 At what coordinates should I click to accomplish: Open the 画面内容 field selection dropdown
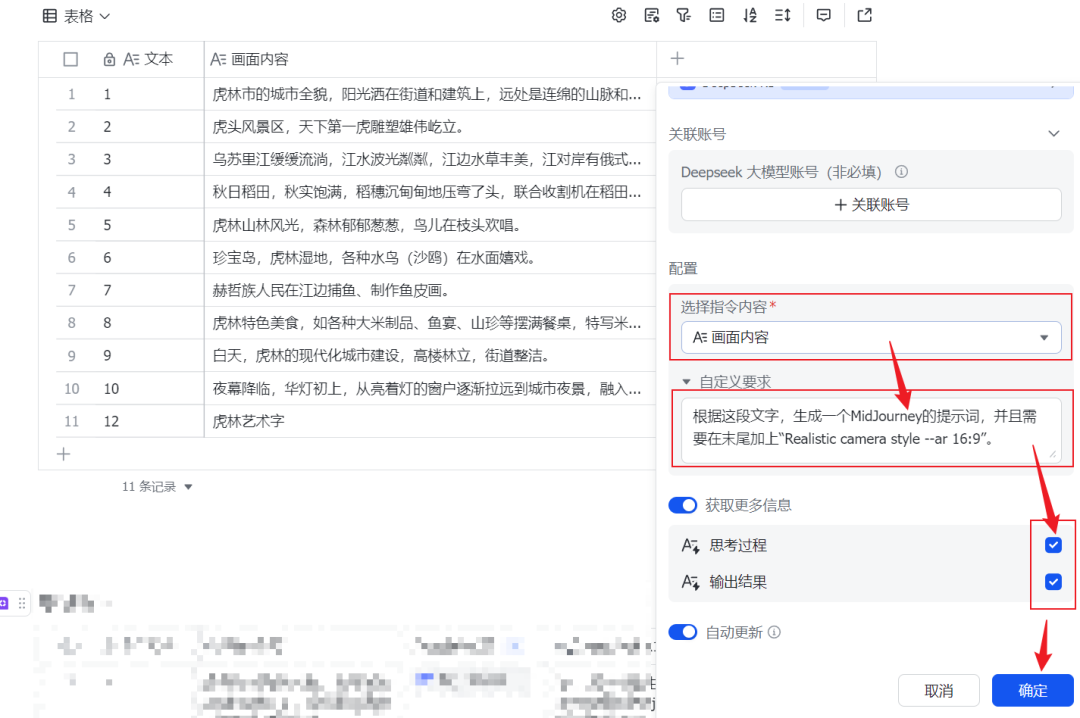pos(870,337)
